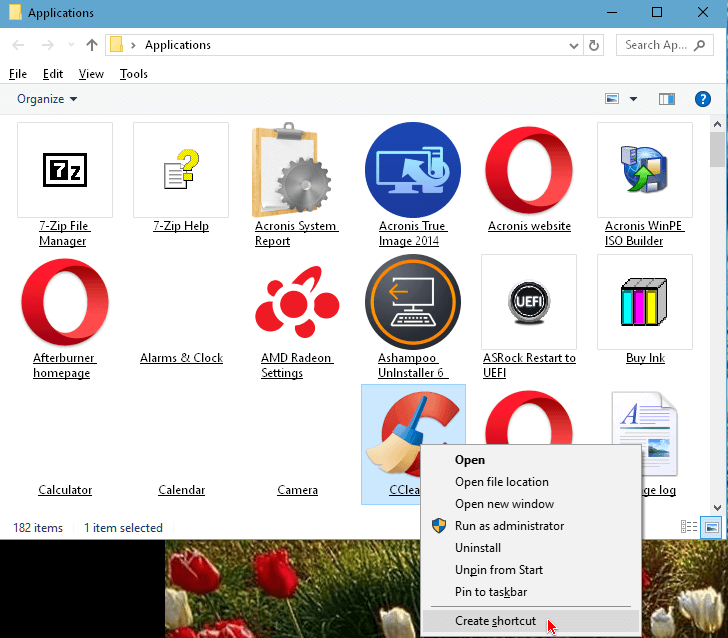This screenshot has width=728, height=638.
Task: Select the AMD Radeon Settings icon
Action: (297, 302)
